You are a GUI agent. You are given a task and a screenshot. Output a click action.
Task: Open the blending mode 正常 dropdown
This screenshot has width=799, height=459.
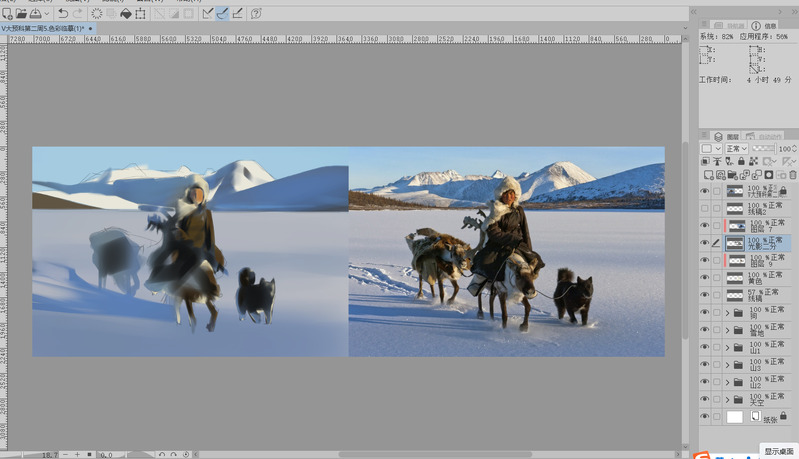(x=736, y=148)
